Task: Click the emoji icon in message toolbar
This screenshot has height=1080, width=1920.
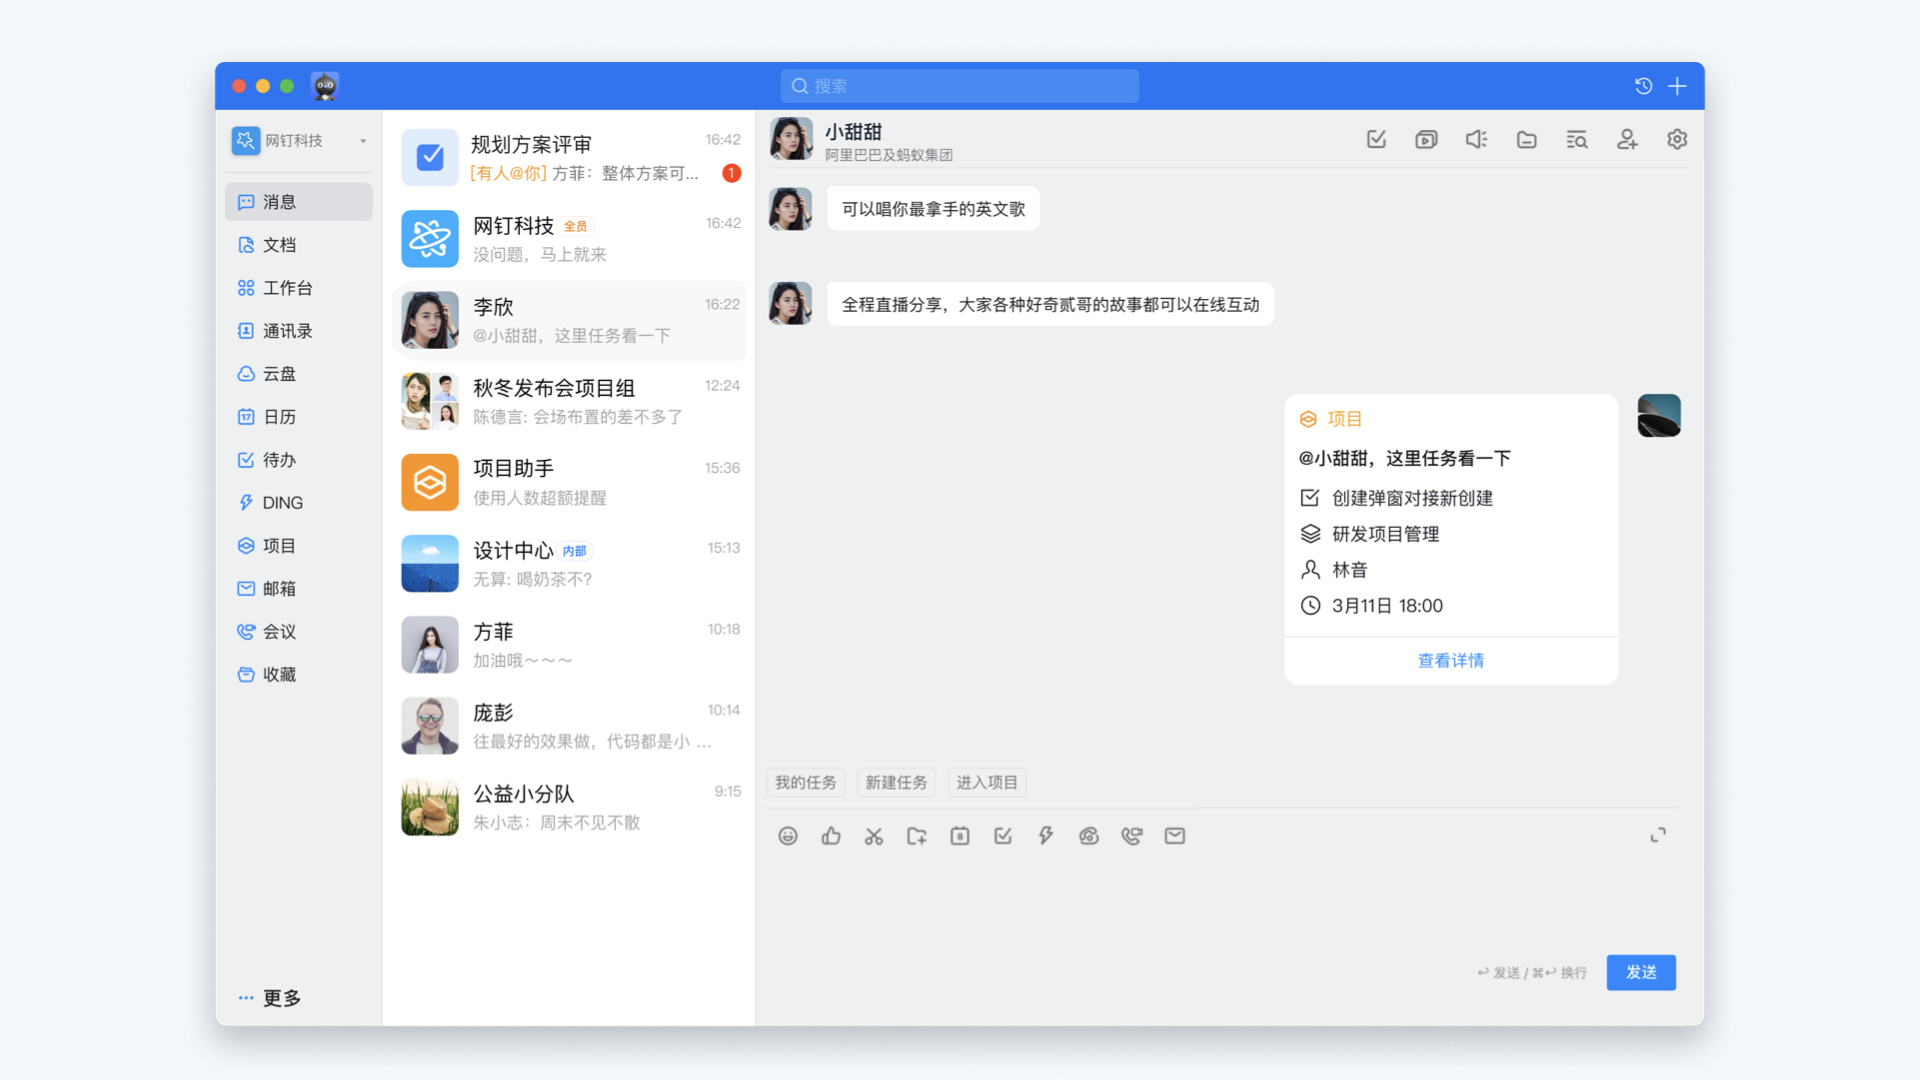Action: point(788,836)
